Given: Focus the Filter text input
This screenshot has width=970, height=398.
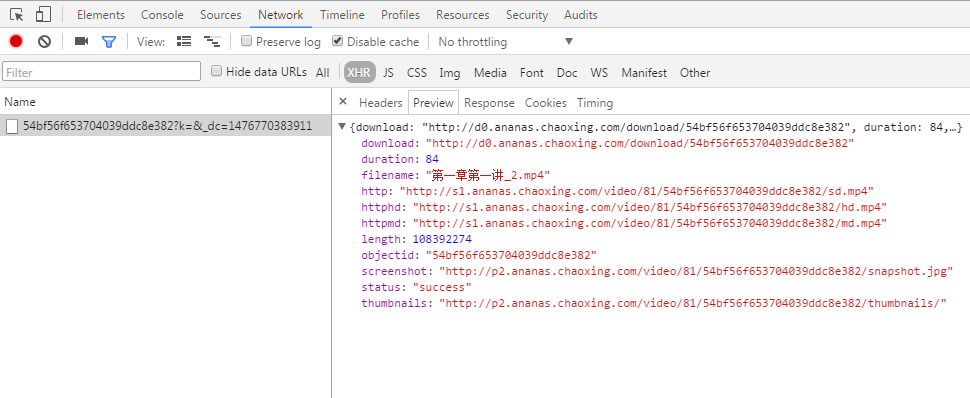Looking at the screenshot, I should [101, 71].
